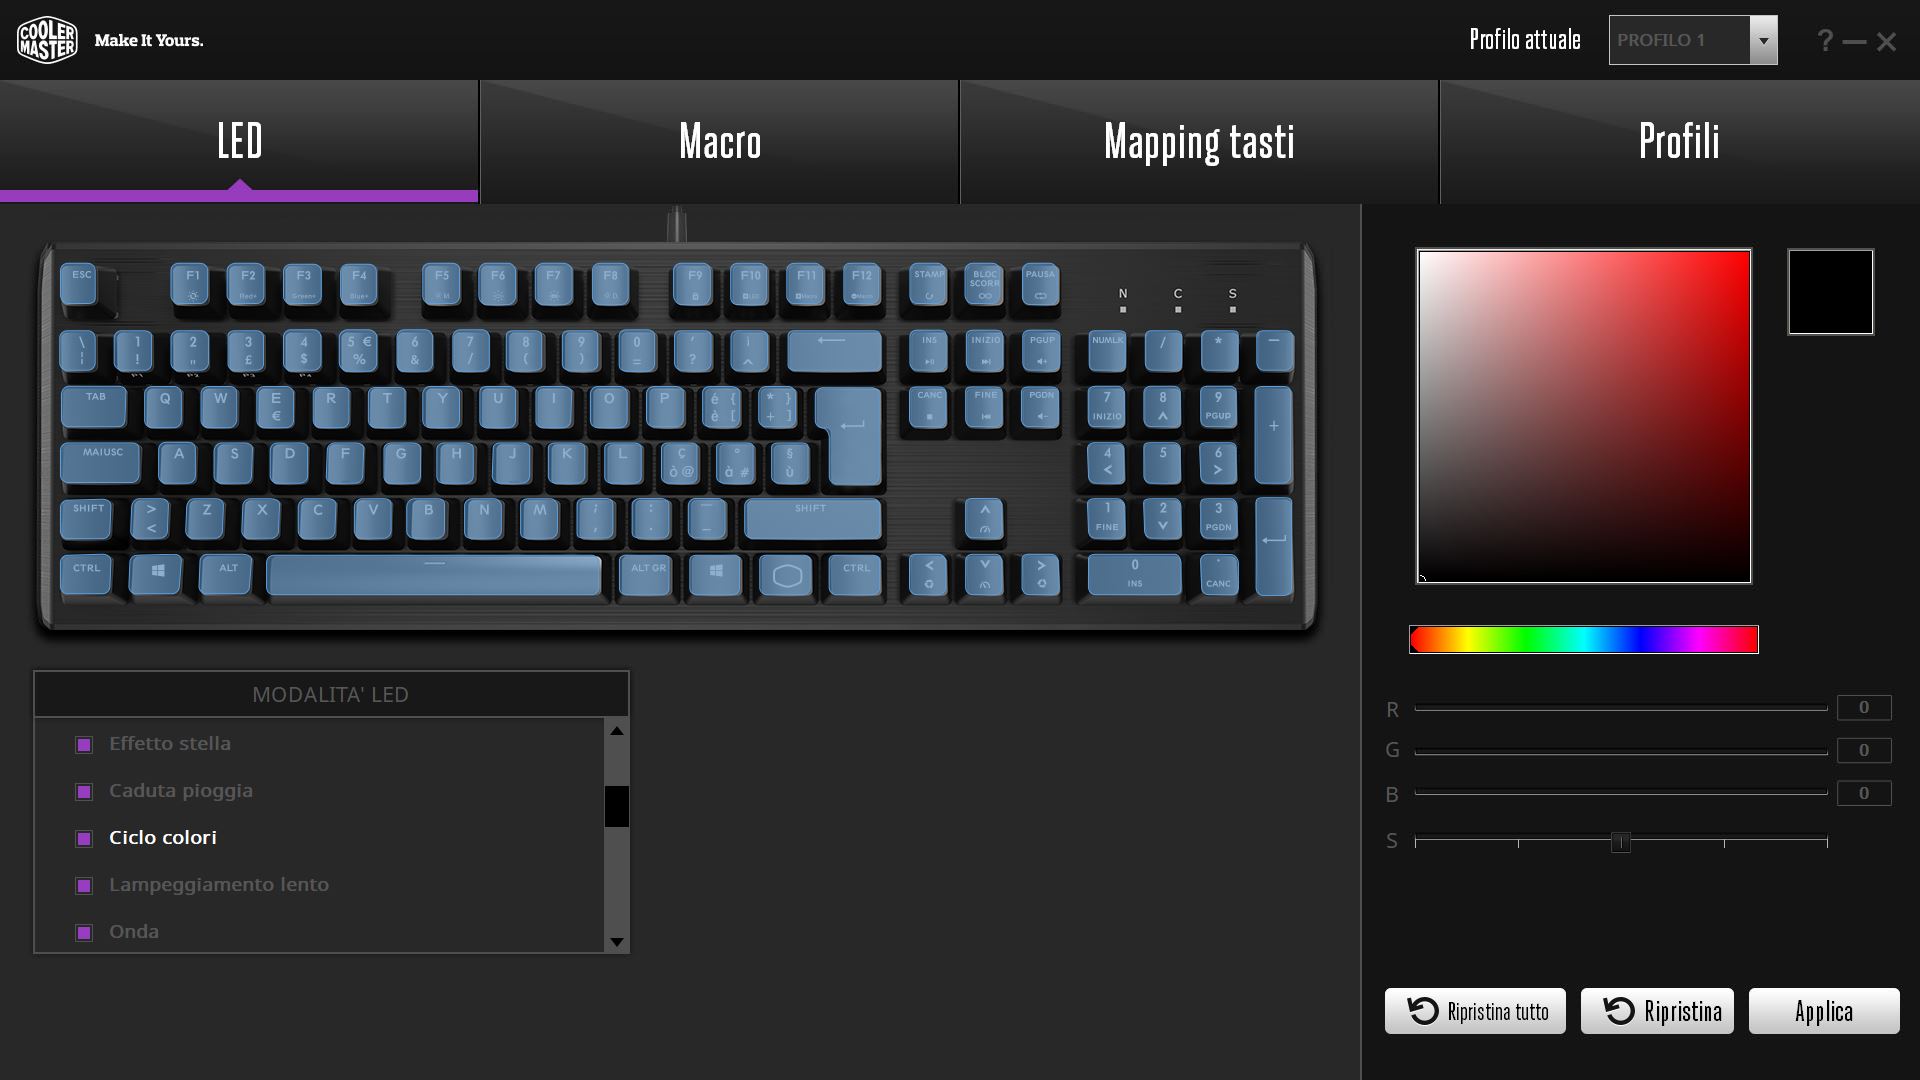
Task: Open the Mapping tasti tab
Action: (x=1199, y=141)
